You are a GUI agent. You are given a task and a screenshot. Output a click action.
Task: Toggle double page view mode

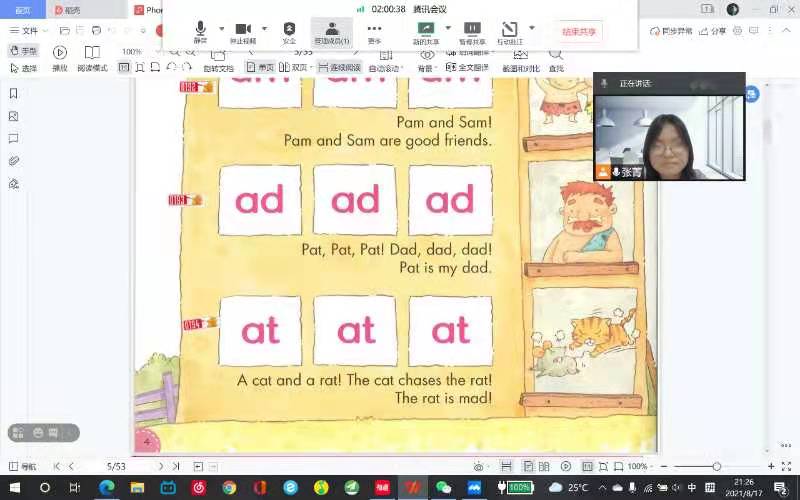tap(292, 67)
